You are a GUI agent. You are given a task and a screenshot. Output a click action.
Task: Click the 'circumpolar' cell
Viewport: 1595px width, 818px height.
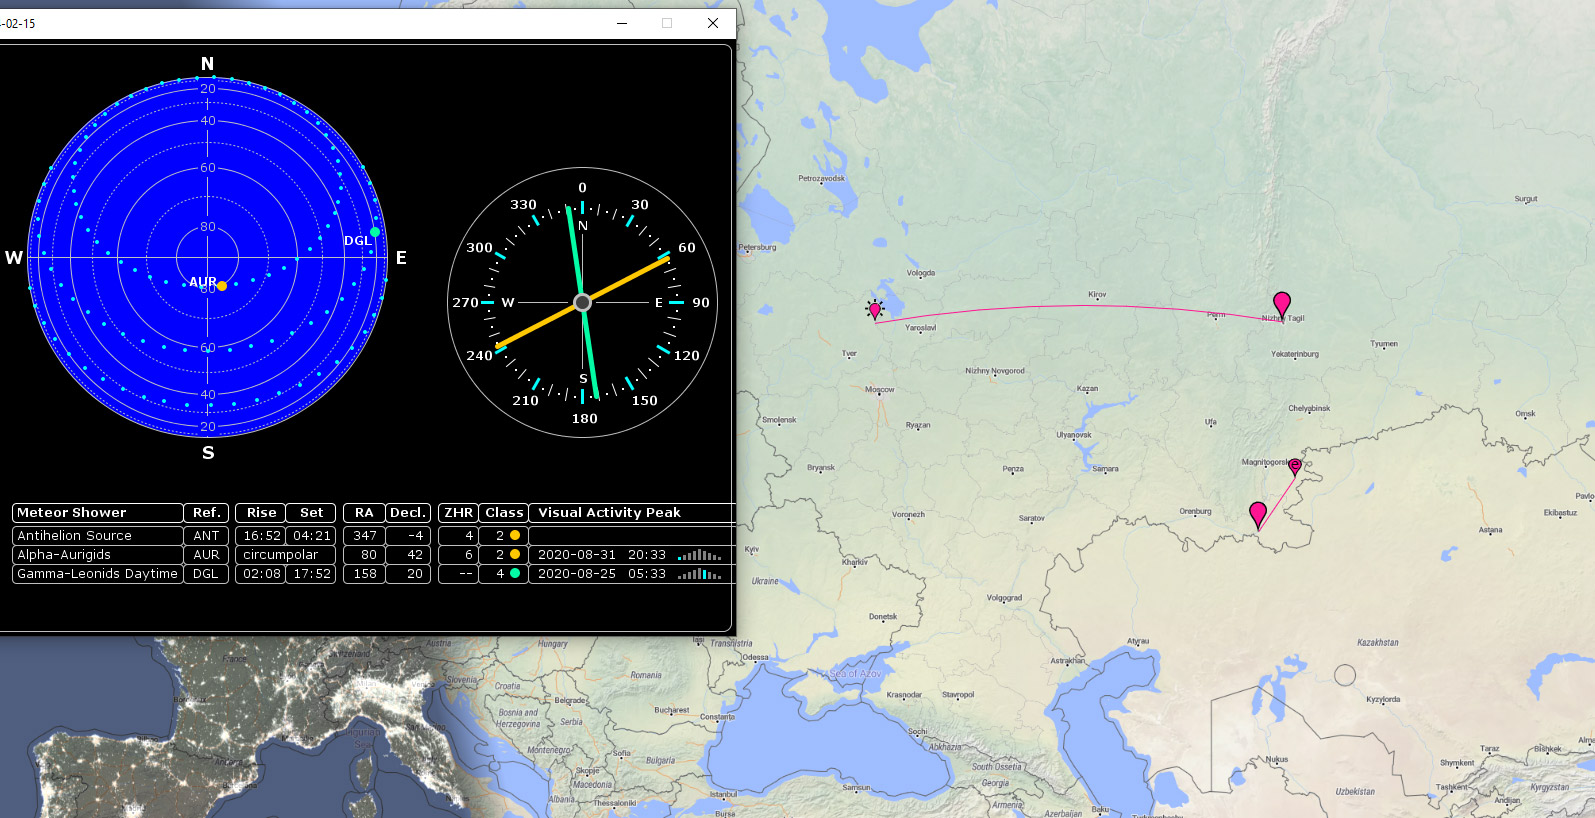tap(285, 555)
